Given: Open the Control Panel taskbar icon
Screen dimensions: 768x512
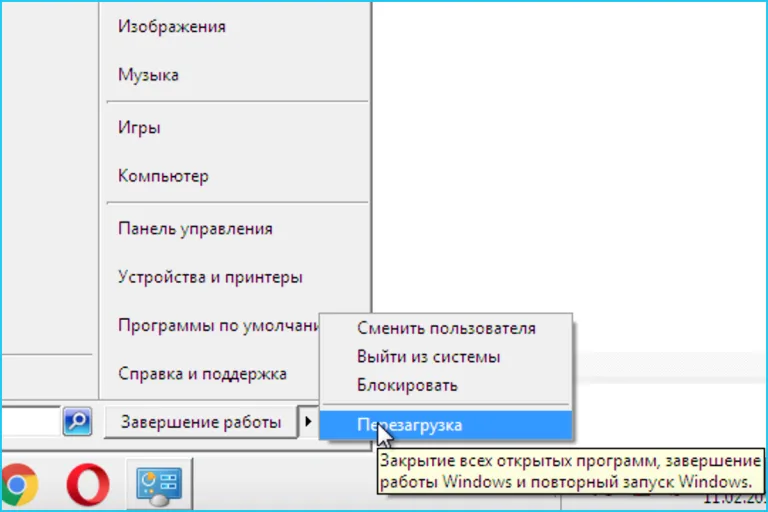Looking at the screenshot, I should (160, 485).
